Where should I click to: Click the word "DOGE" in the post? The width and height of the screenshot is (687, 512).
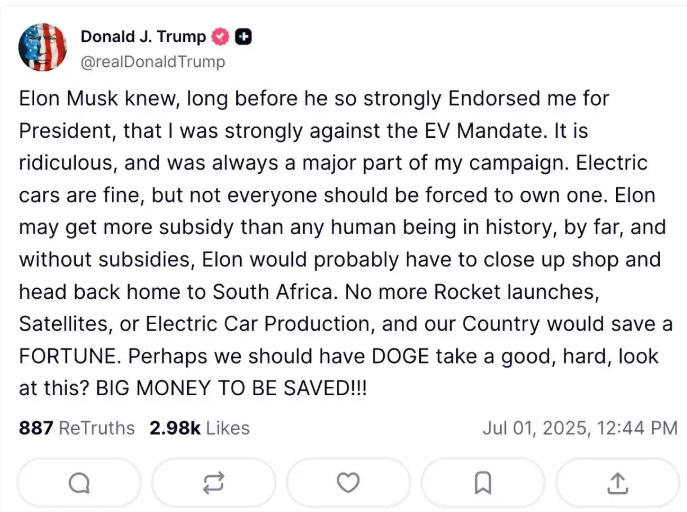(400, 357)
